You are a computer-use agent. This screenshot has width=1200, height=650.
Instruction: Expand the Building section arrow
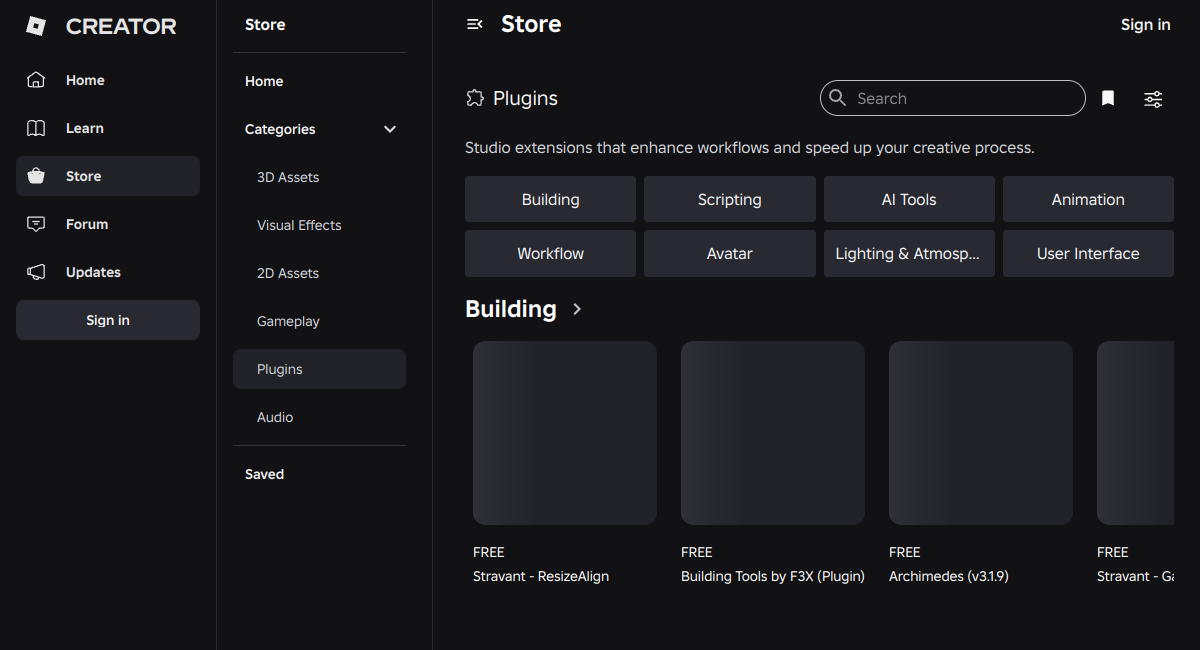pos(577,309)
